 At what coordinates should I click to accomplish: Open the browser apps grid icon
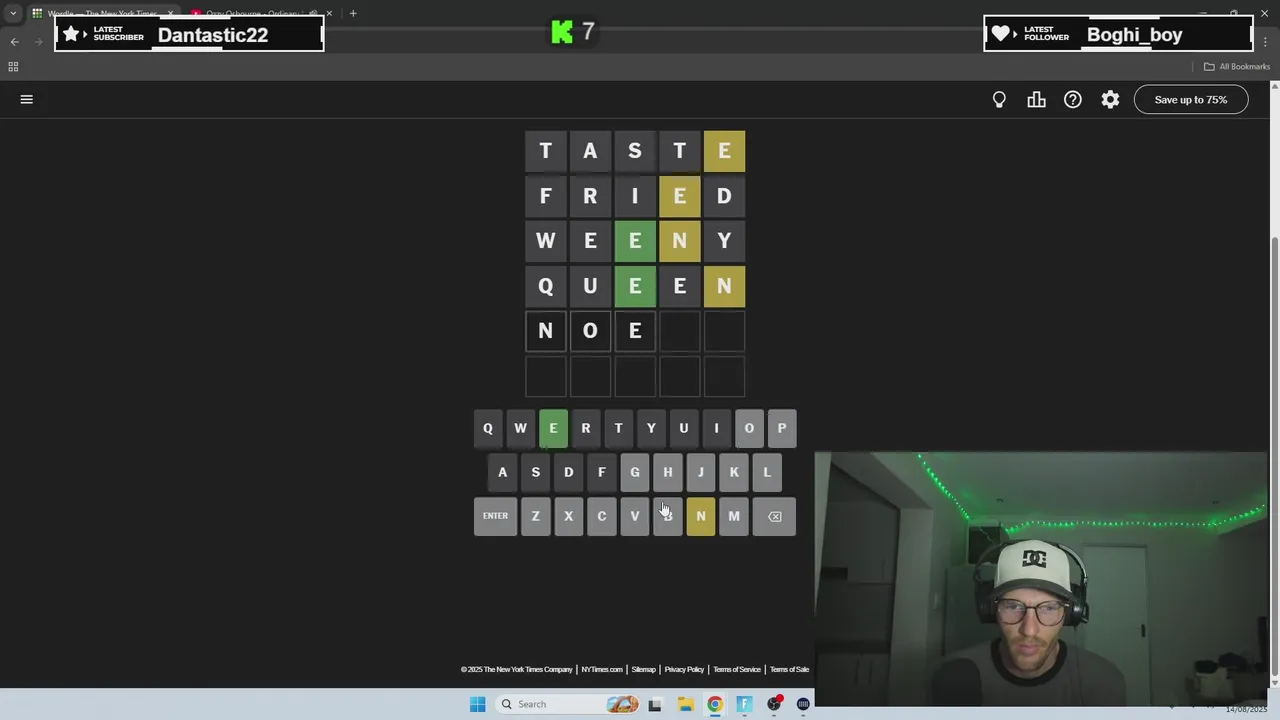(x=13, y=66)
